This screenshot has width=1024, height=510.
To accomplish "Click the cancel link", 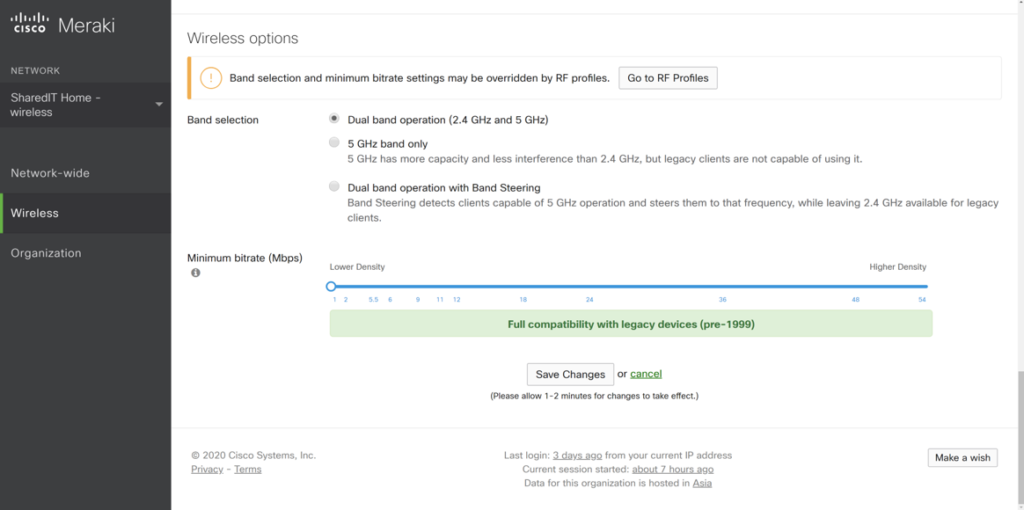I will 646,374.
